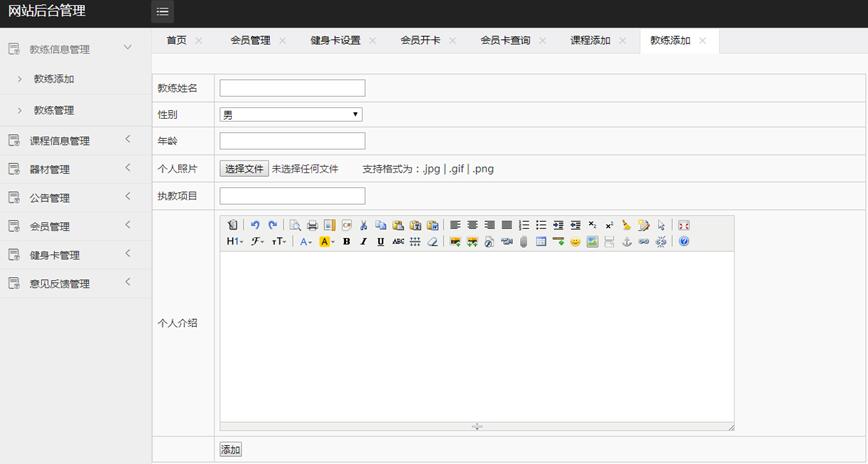Select 教练管理 in the sidebar
Screen dimensions: 868x464
(x=54, y=111)
